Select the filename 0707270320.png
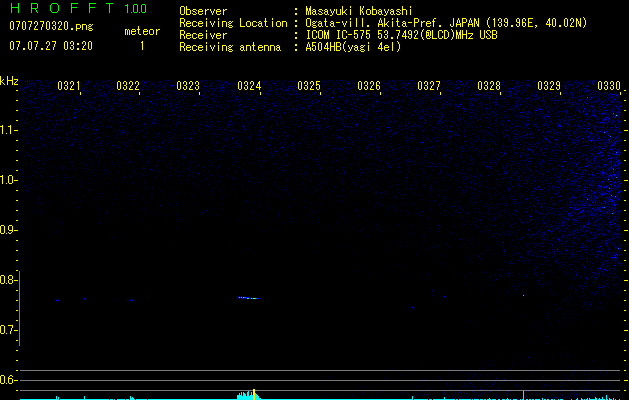 point(51,26)
